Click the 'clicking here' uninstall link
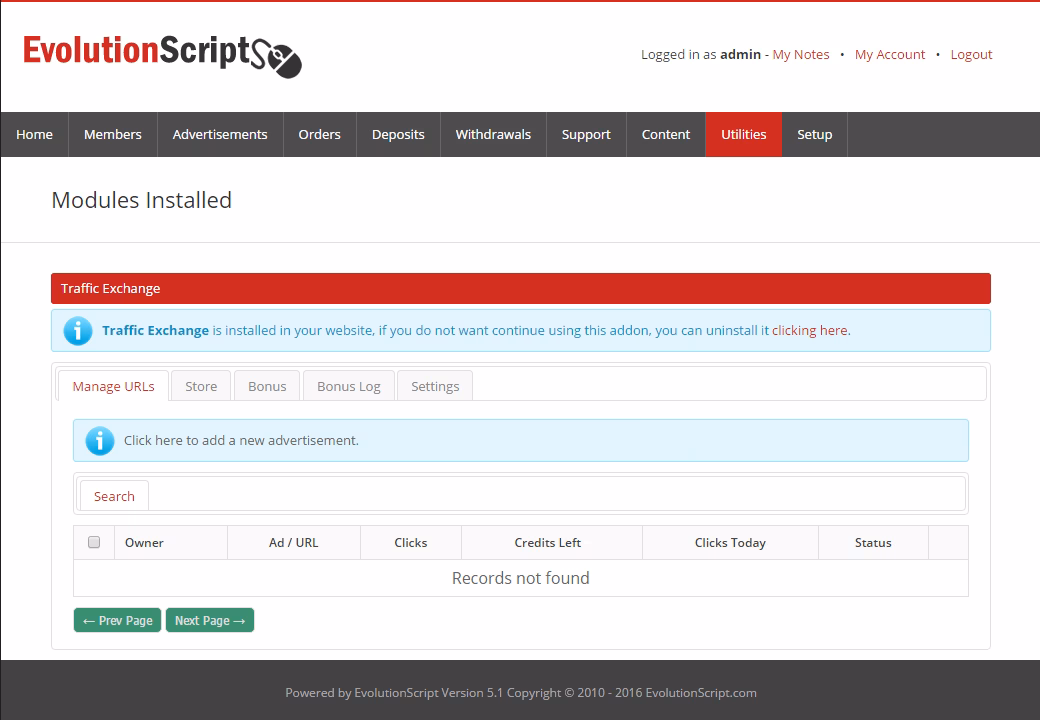Viewport: 1040px width, 720px height. 809,330
